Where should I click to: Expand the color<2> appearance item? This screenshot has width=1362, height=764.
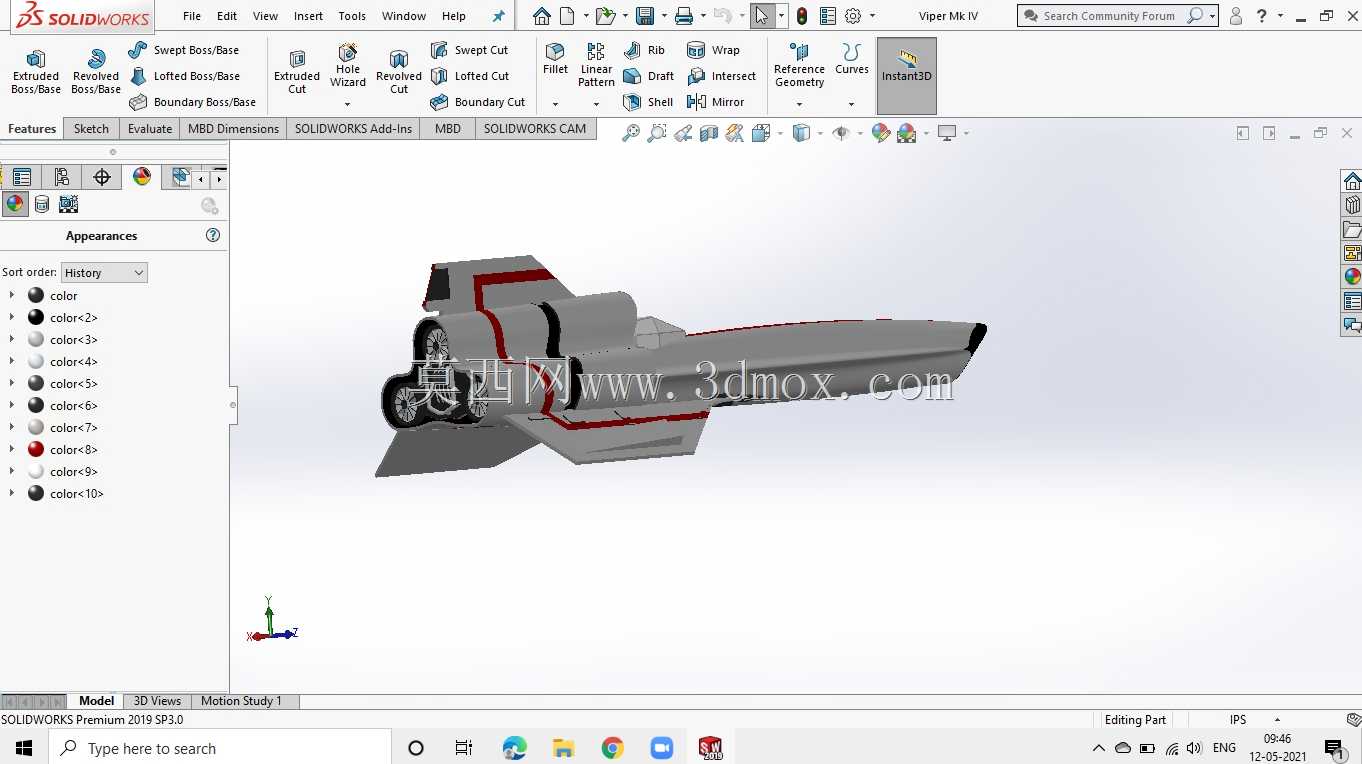coord(11,318)
